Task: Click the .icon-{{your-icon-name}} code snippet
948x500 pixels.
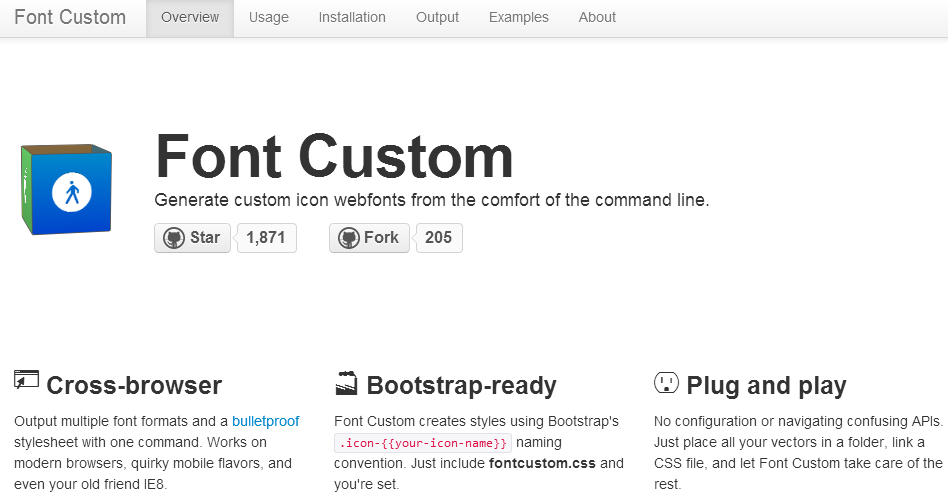Action: [x=423, y=443]
